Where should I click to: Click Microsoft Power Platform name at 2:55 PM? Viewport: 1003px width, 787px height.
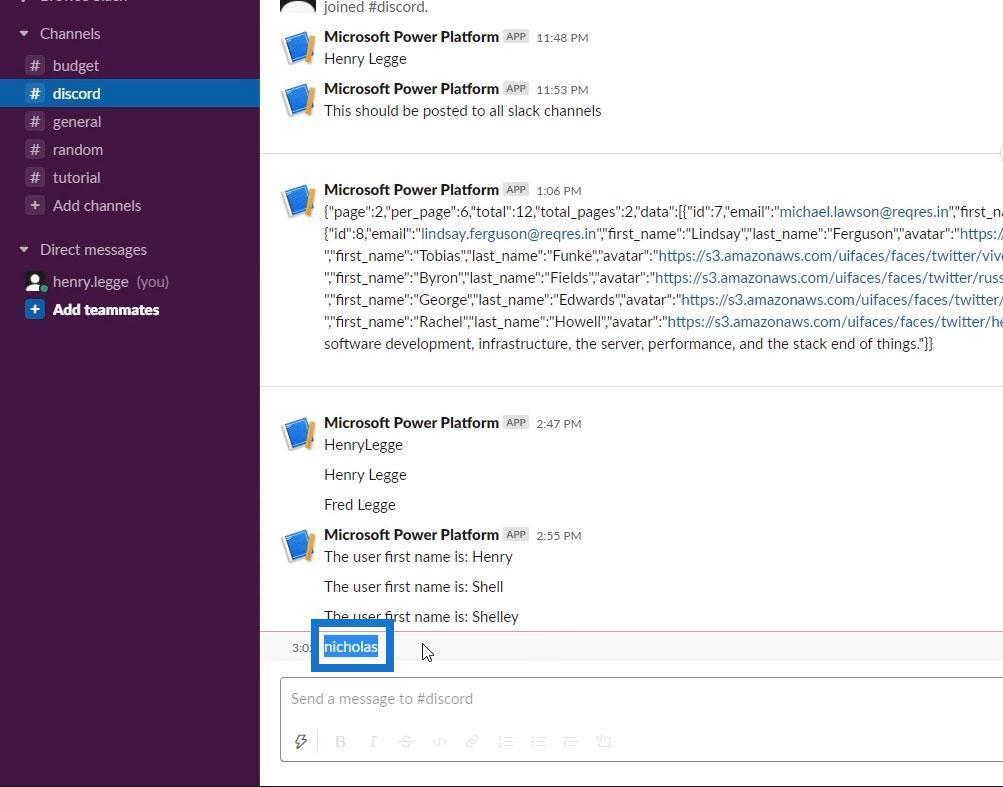coord(411,534)
